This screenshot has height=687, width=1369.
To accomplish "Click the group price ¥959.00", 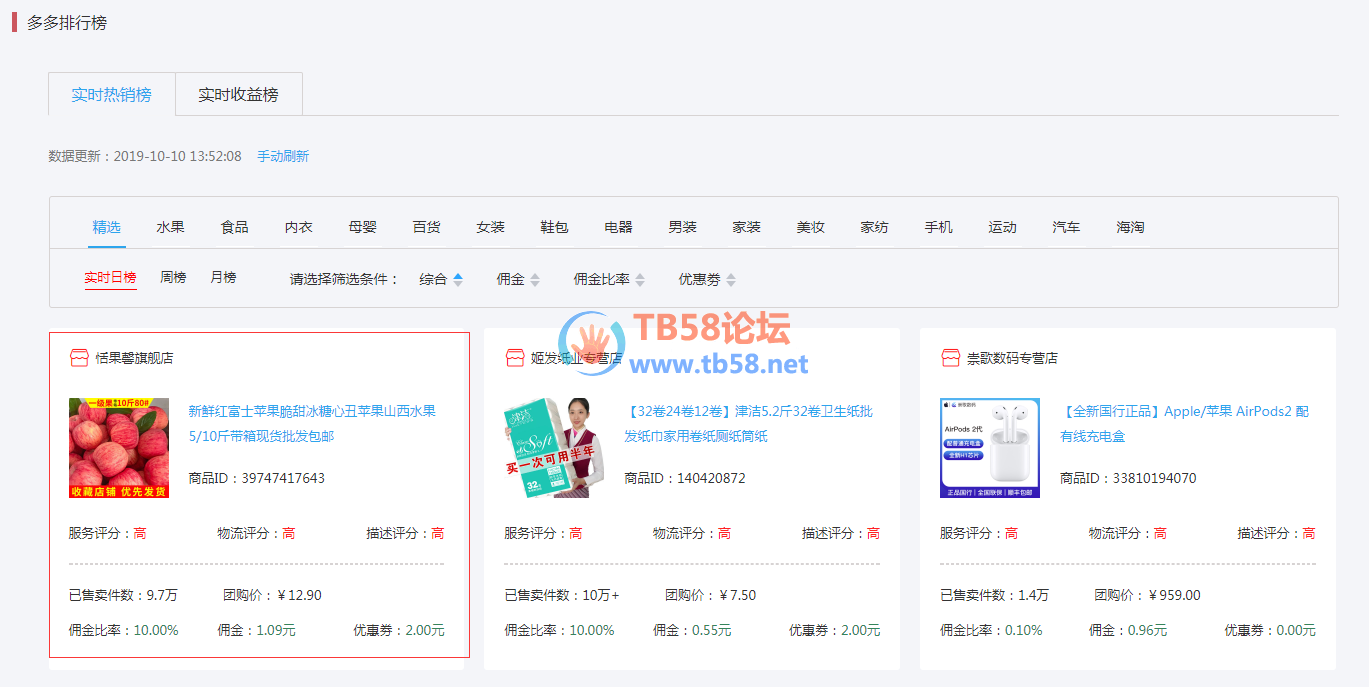I will pyautogui.click(x=1175, y=596).
